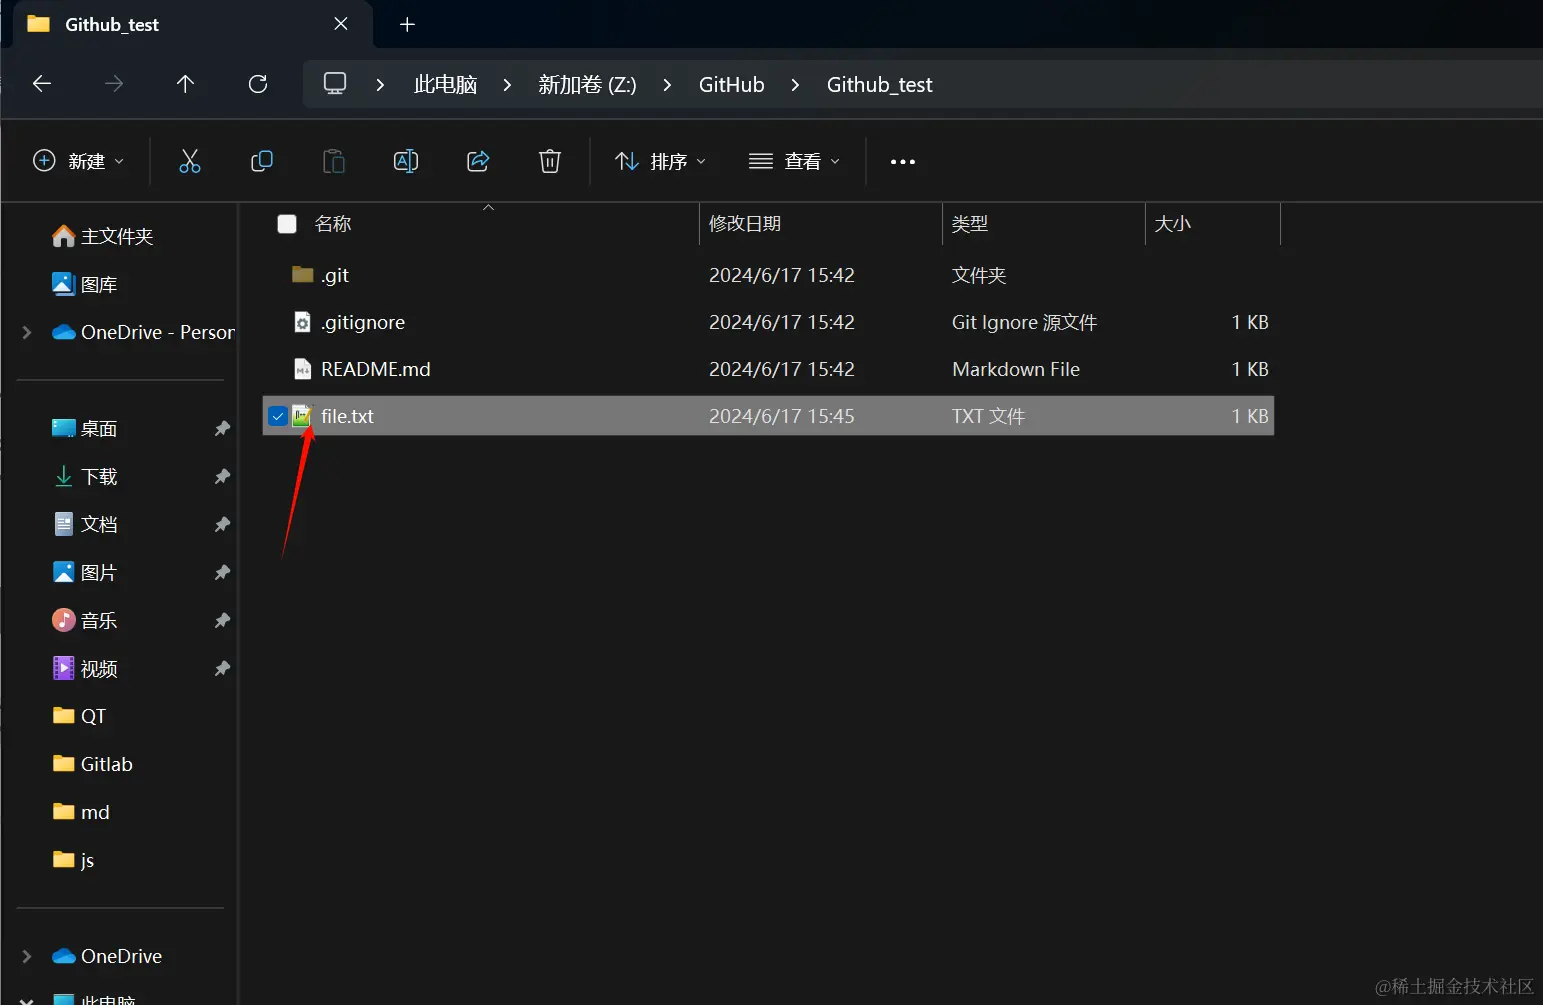Click Github_test in the breadcrumb
Screen dimensions: 1543x1005
click(880, 85)
